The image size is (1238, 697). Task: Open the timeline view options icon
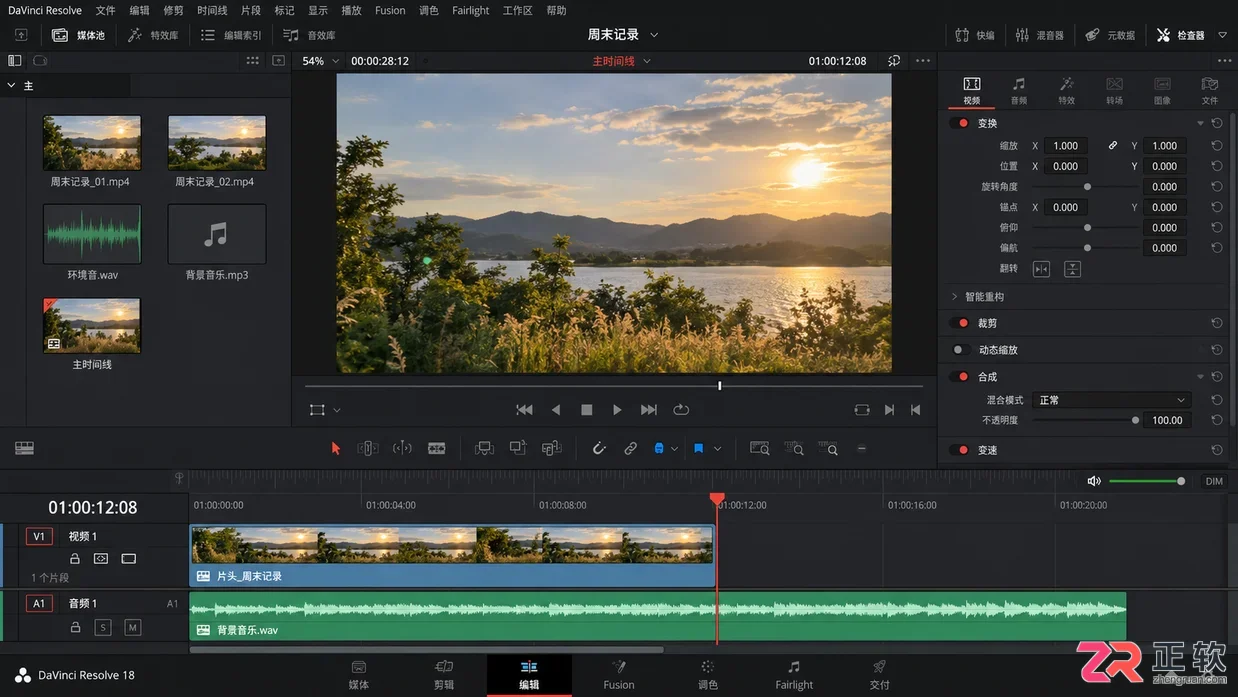(x=25, y=449)
